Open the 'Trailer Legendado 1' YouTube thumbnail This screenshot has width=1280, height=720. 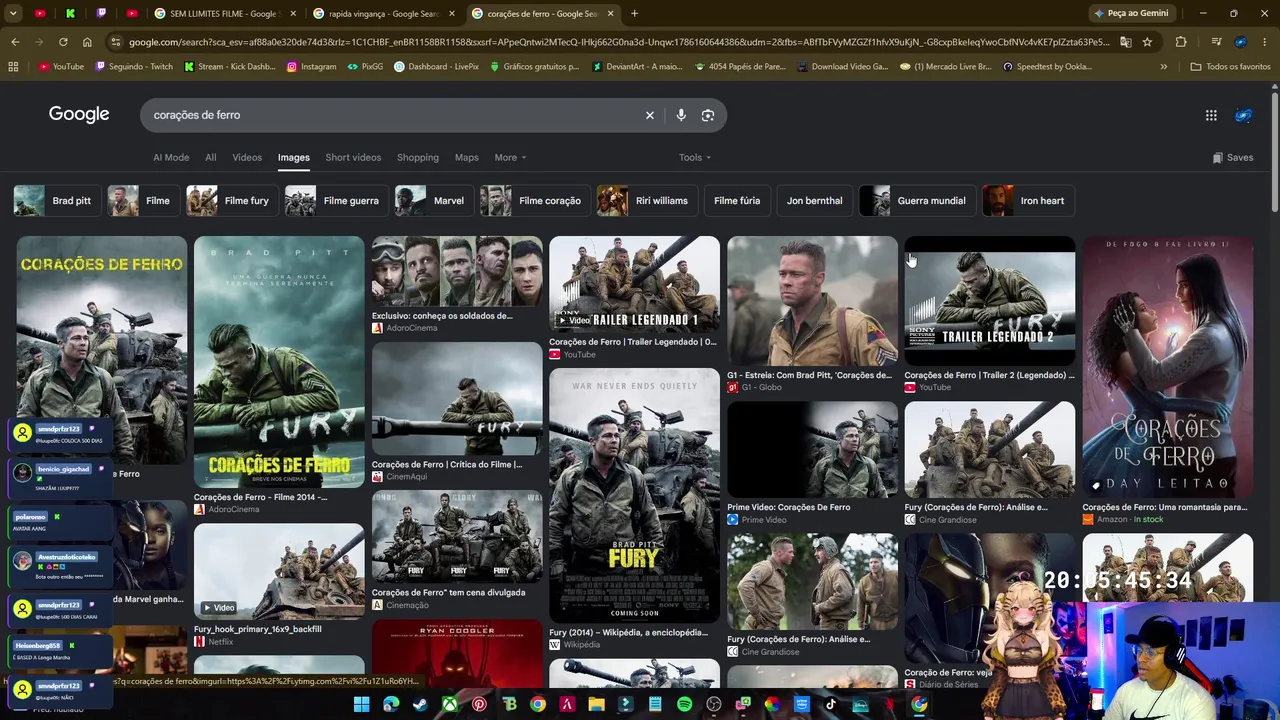(634, 284)
